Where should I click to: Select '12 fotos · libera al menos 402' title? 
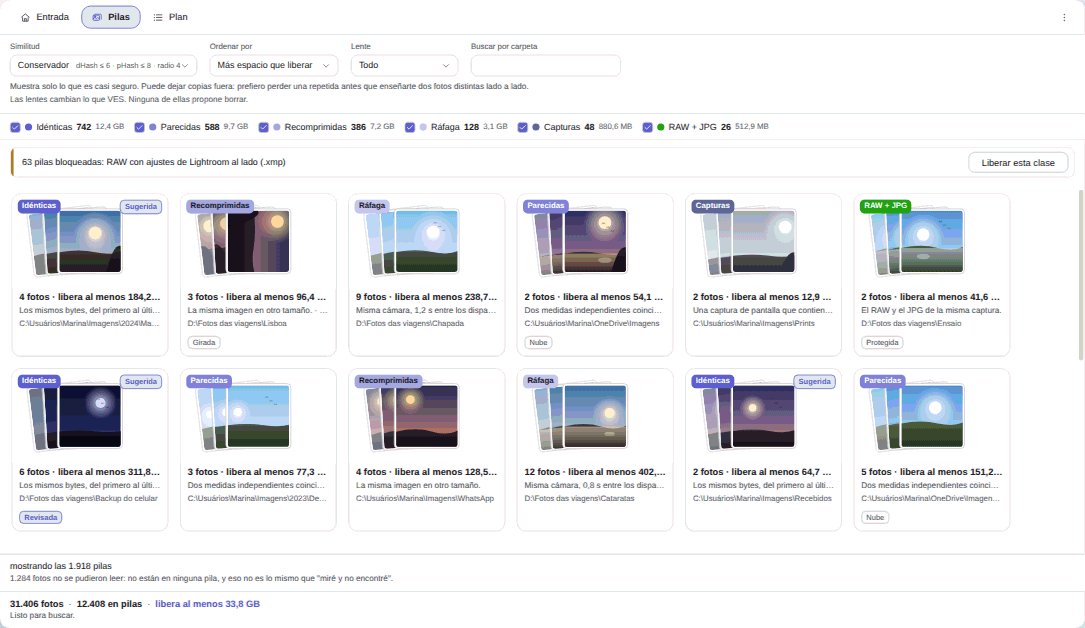[x=594, y=472]
